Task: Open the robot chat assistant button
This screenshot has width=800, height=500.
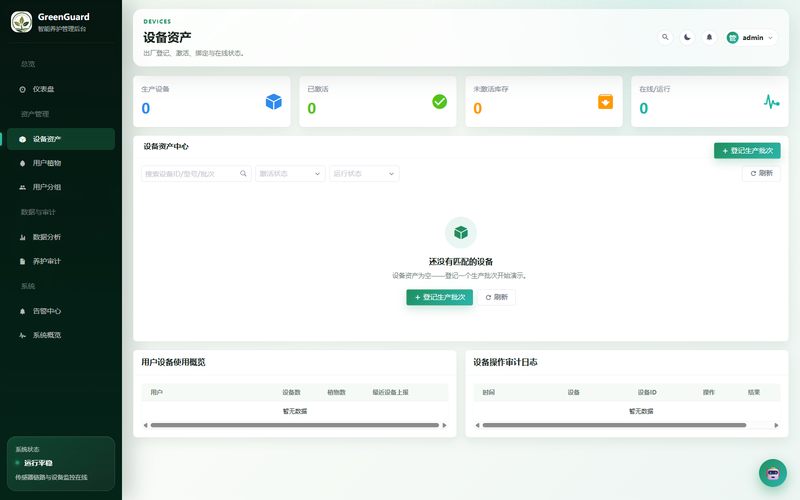Action: tap(773, 473)
